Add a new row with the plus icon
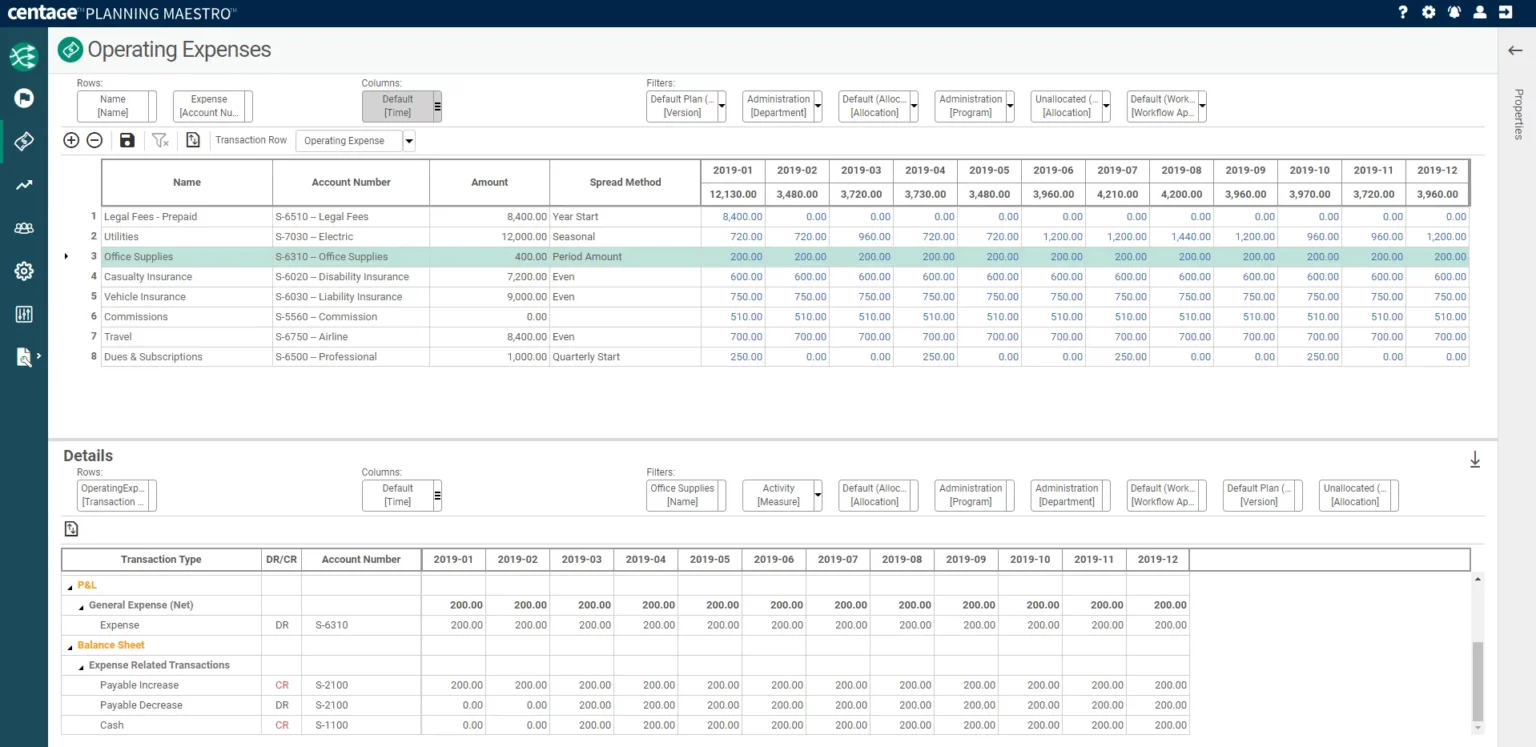Image resolution: width=1536 pixels, height=747 pixels. coord(71,140)
